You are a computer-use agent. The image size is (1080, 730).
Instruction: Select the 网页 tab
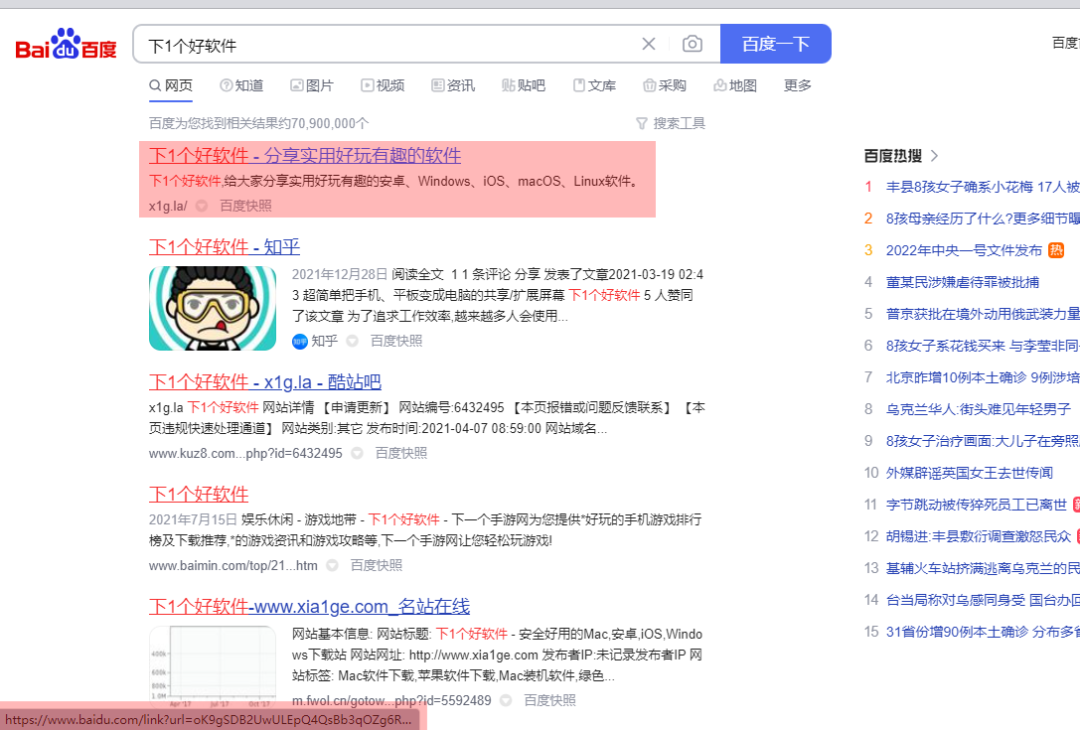[x=171, y=85]
